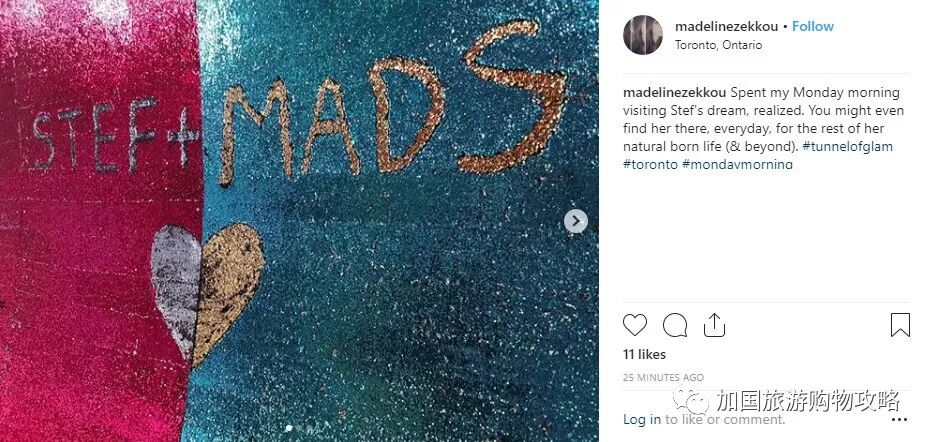930x442 pixels.
Task: Open the 25 MINUTES AGO timestamp
Action: point(663,377)
